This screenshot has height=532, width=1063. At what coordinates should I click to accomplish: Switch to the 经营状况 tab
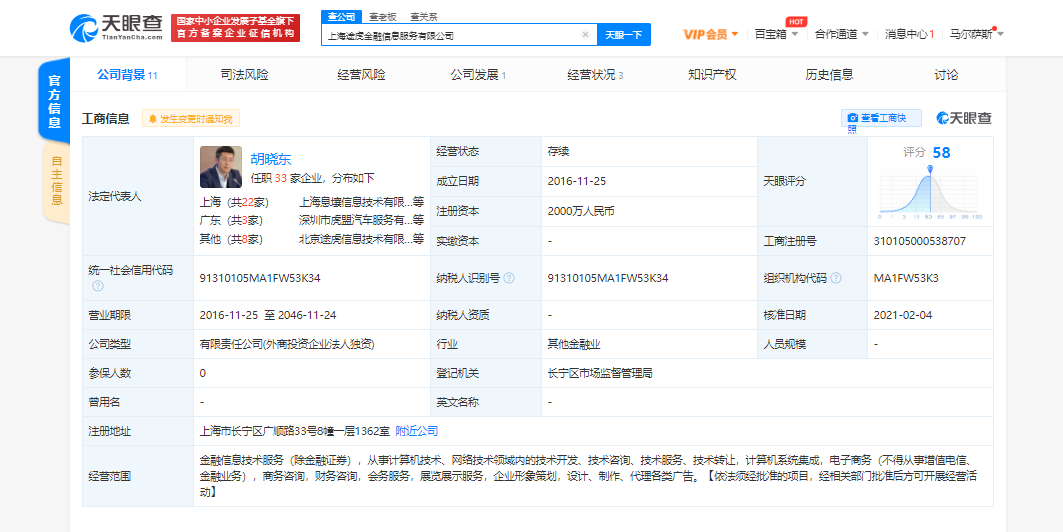click(595, 75)
